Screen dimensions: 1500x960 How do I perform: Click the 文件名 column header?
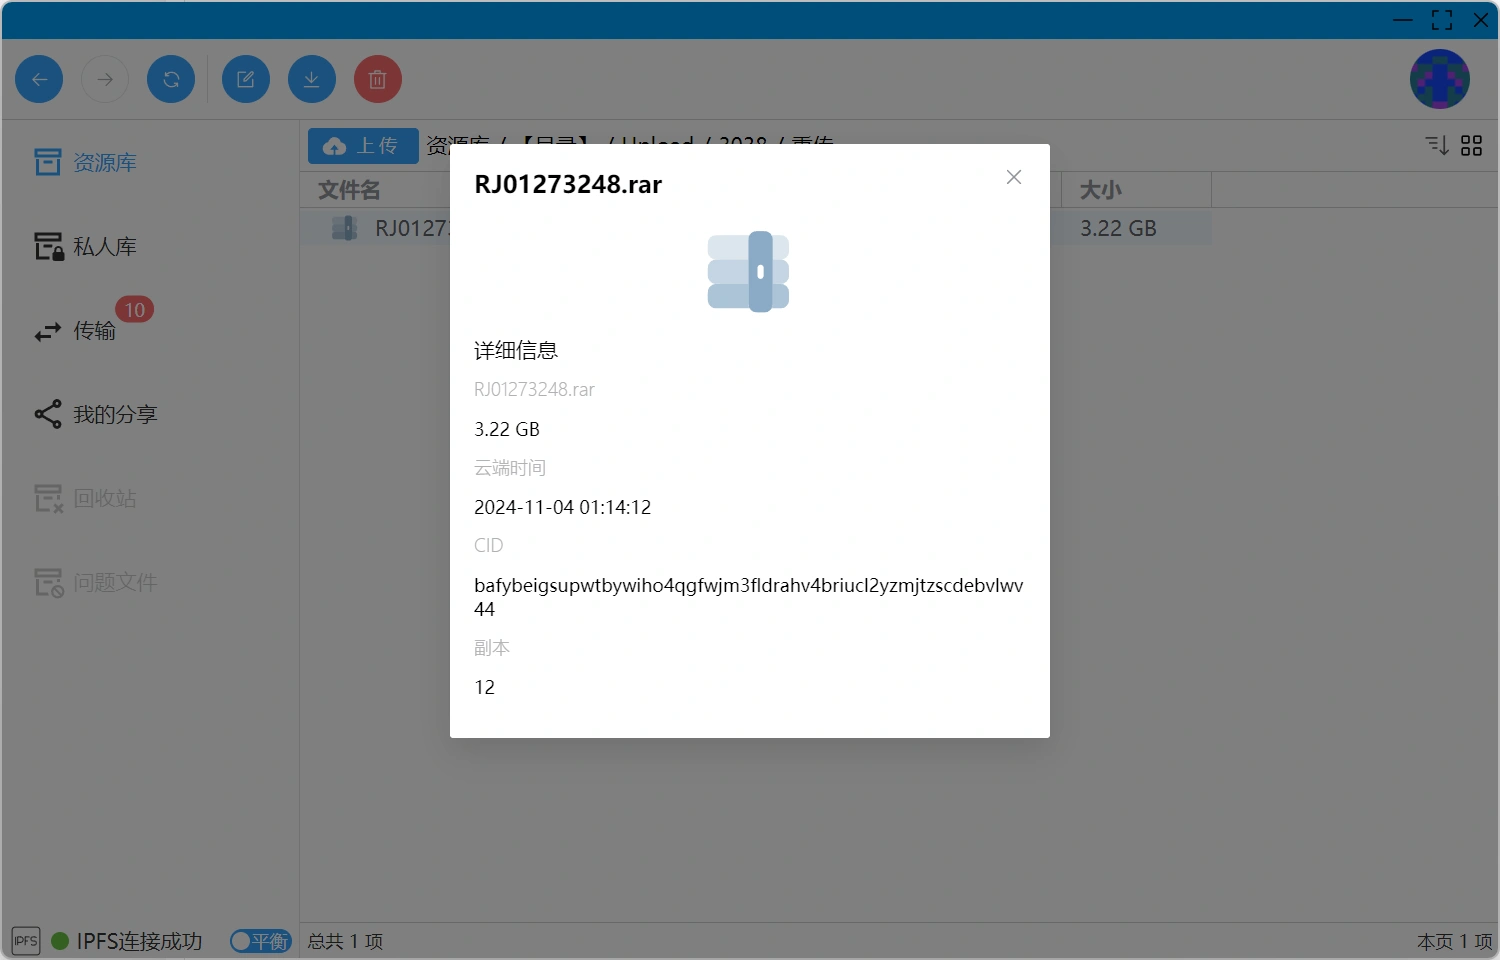point(349,190)
